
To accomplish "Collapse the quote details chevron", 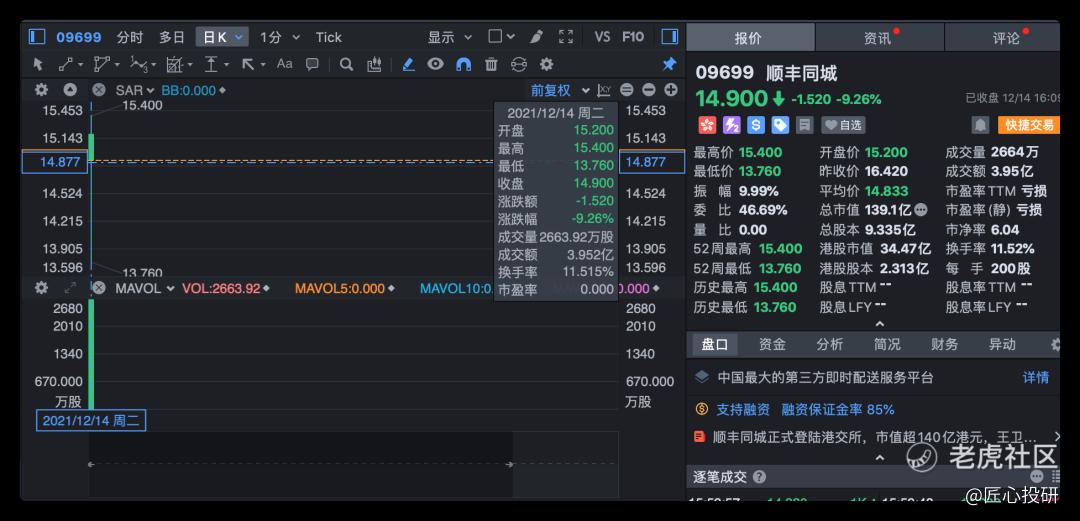I will click(x=880, y=323).
